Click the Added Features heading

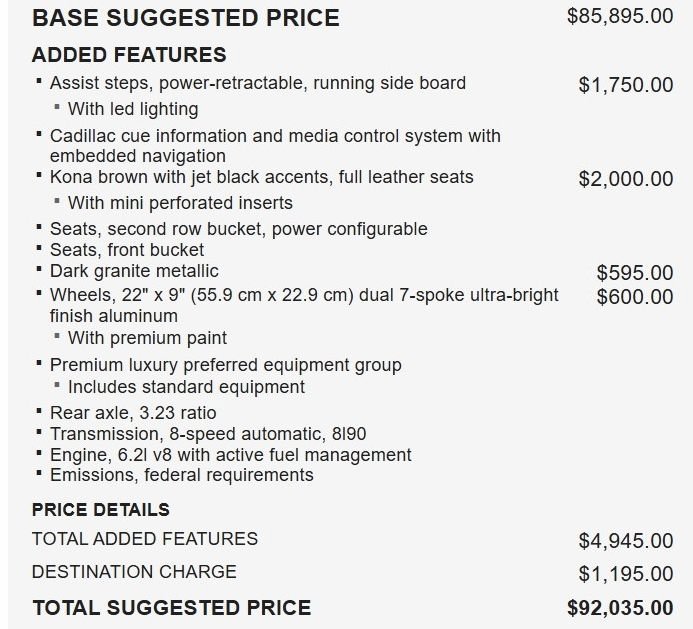129,55
